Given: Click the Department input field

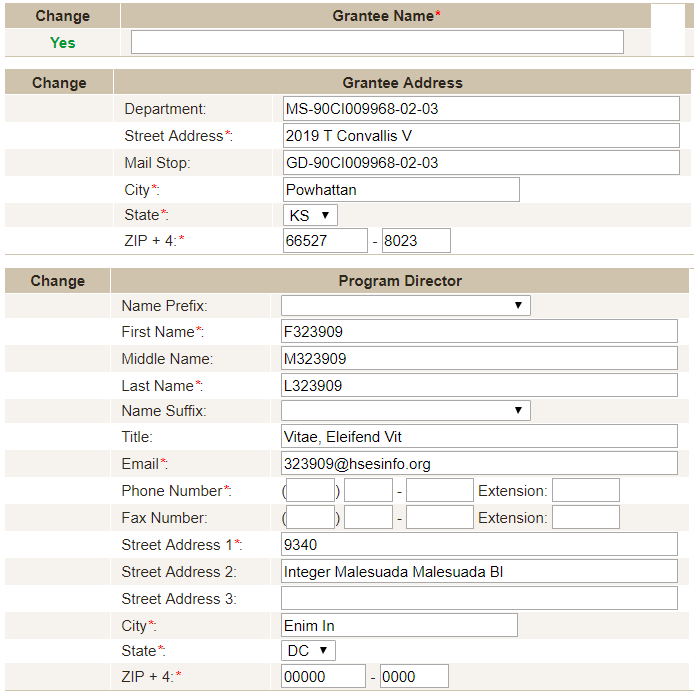Looking at the screenshot, I should (481, 109).
